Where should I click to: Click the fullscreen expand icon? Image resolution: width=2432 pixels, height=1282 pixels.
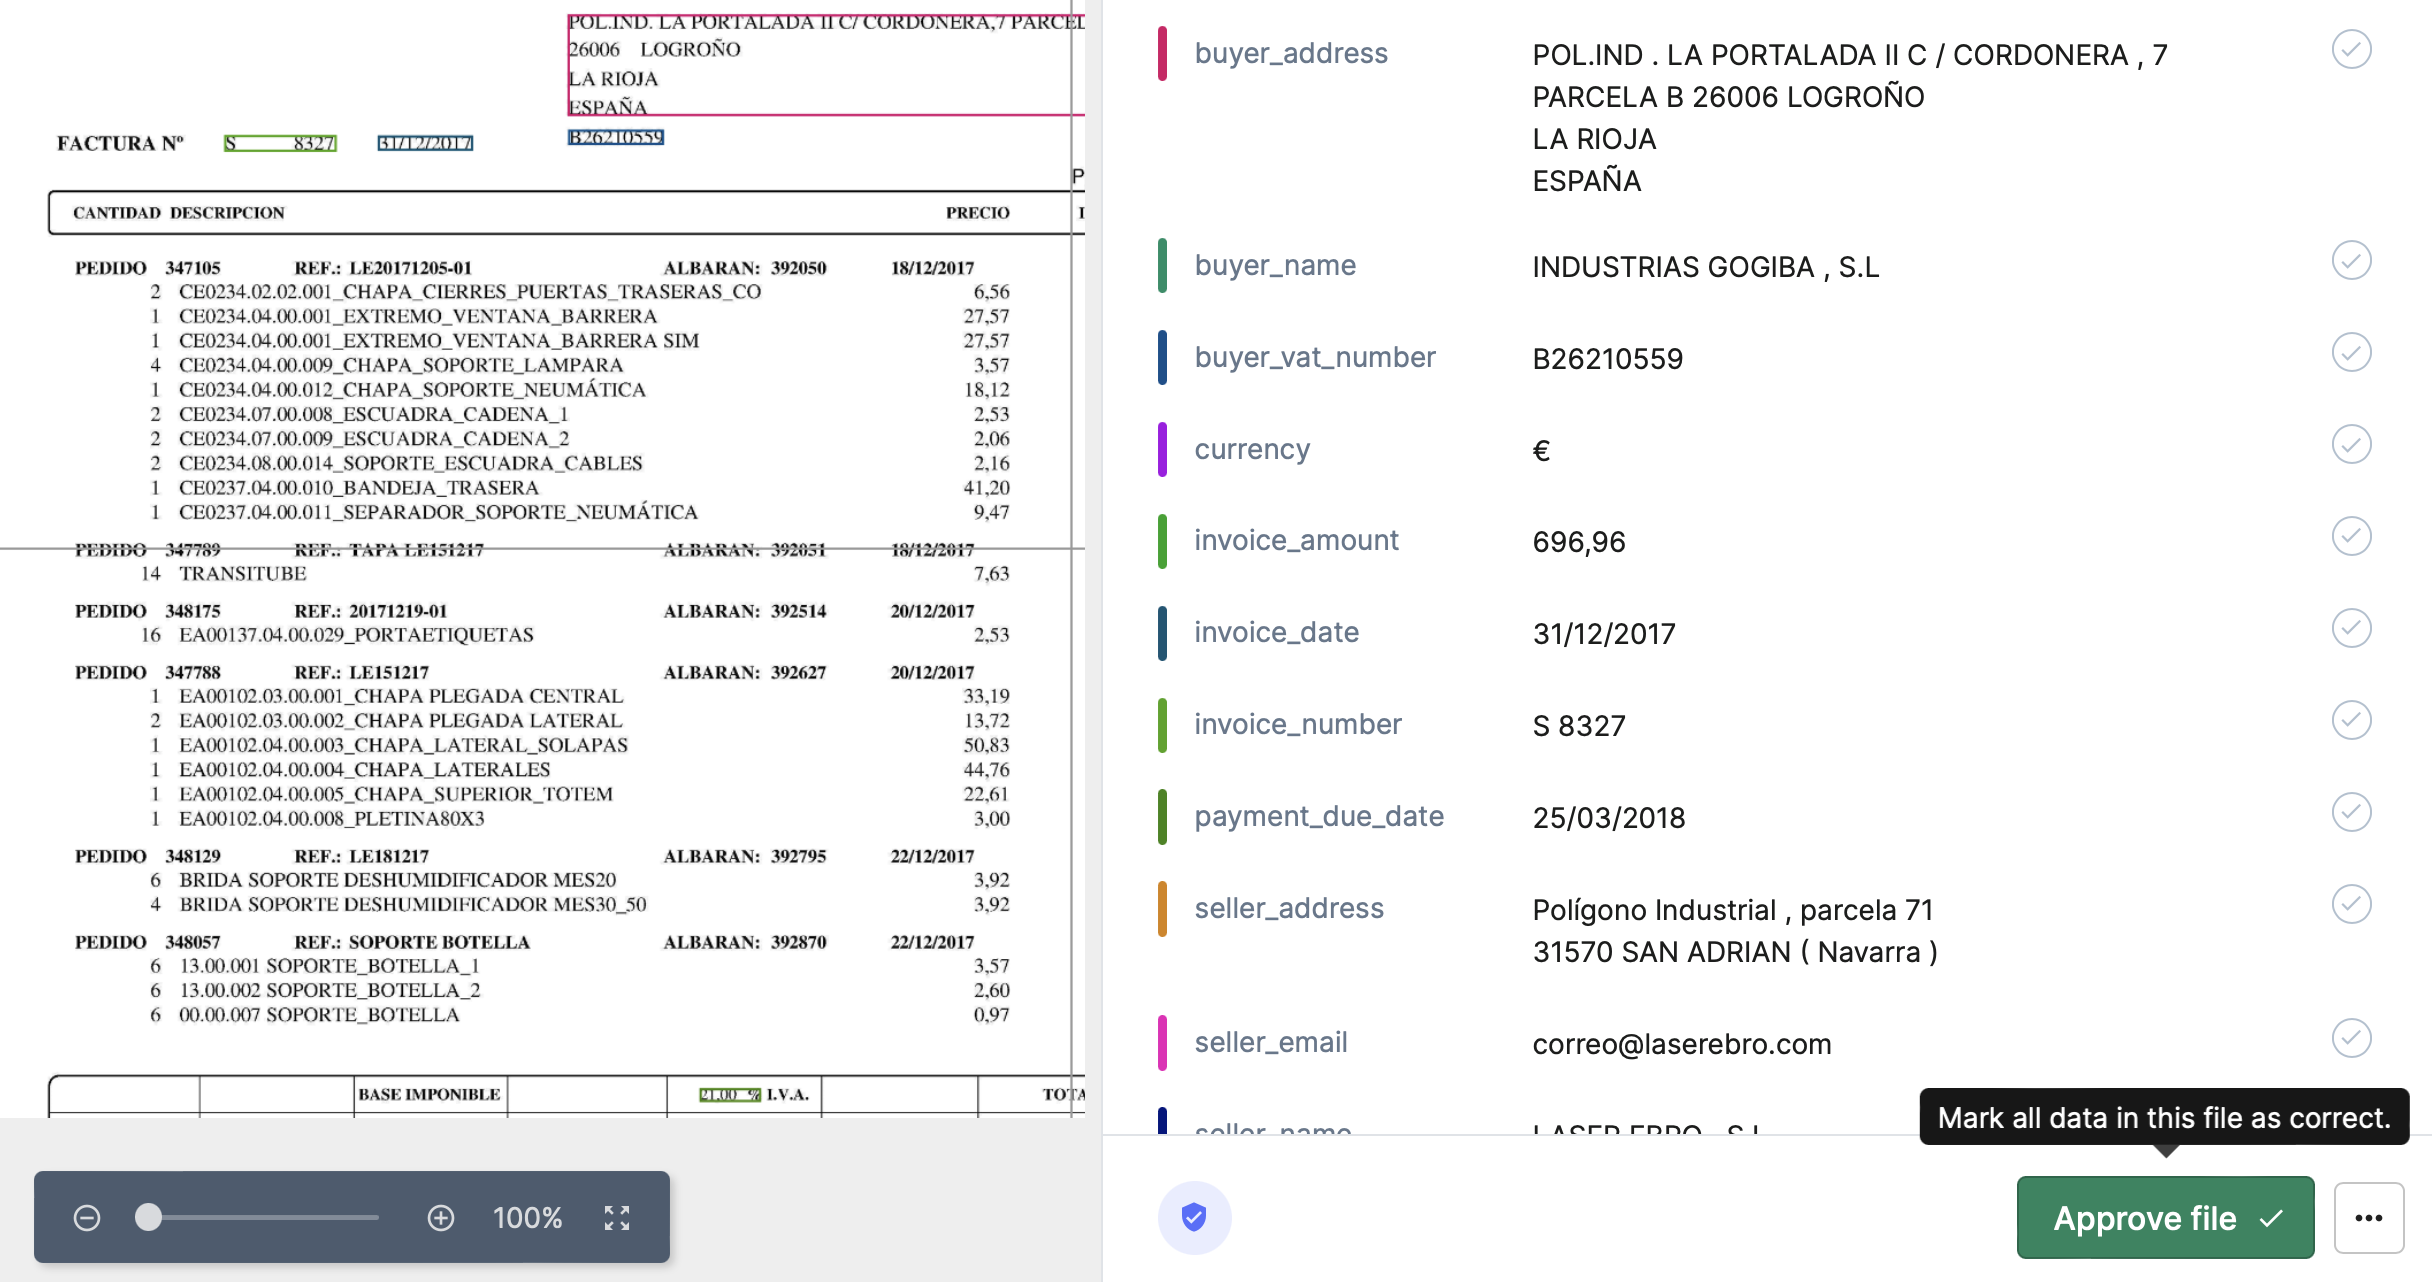coord(617,1218)
